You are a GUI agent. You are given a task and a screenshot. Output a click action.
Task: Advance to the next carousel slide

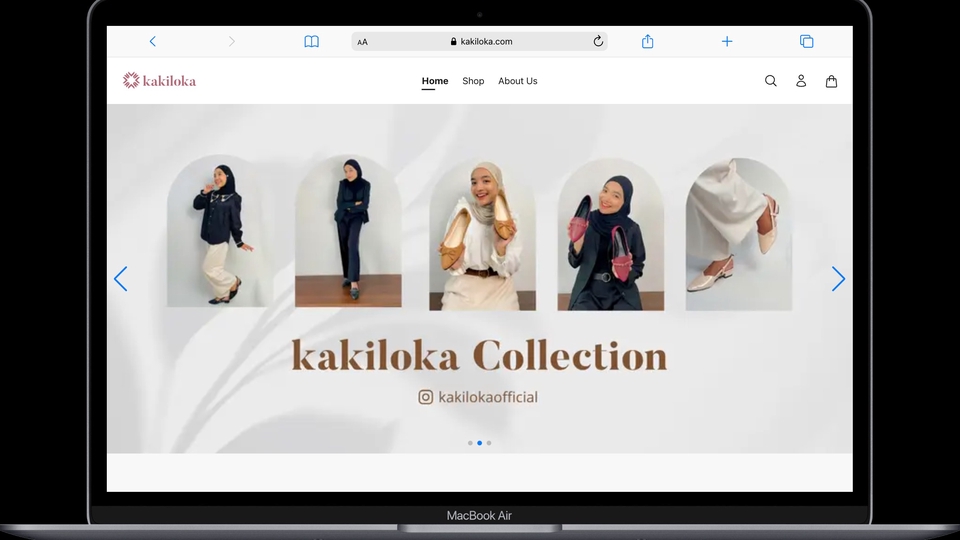tap(838, 279)
